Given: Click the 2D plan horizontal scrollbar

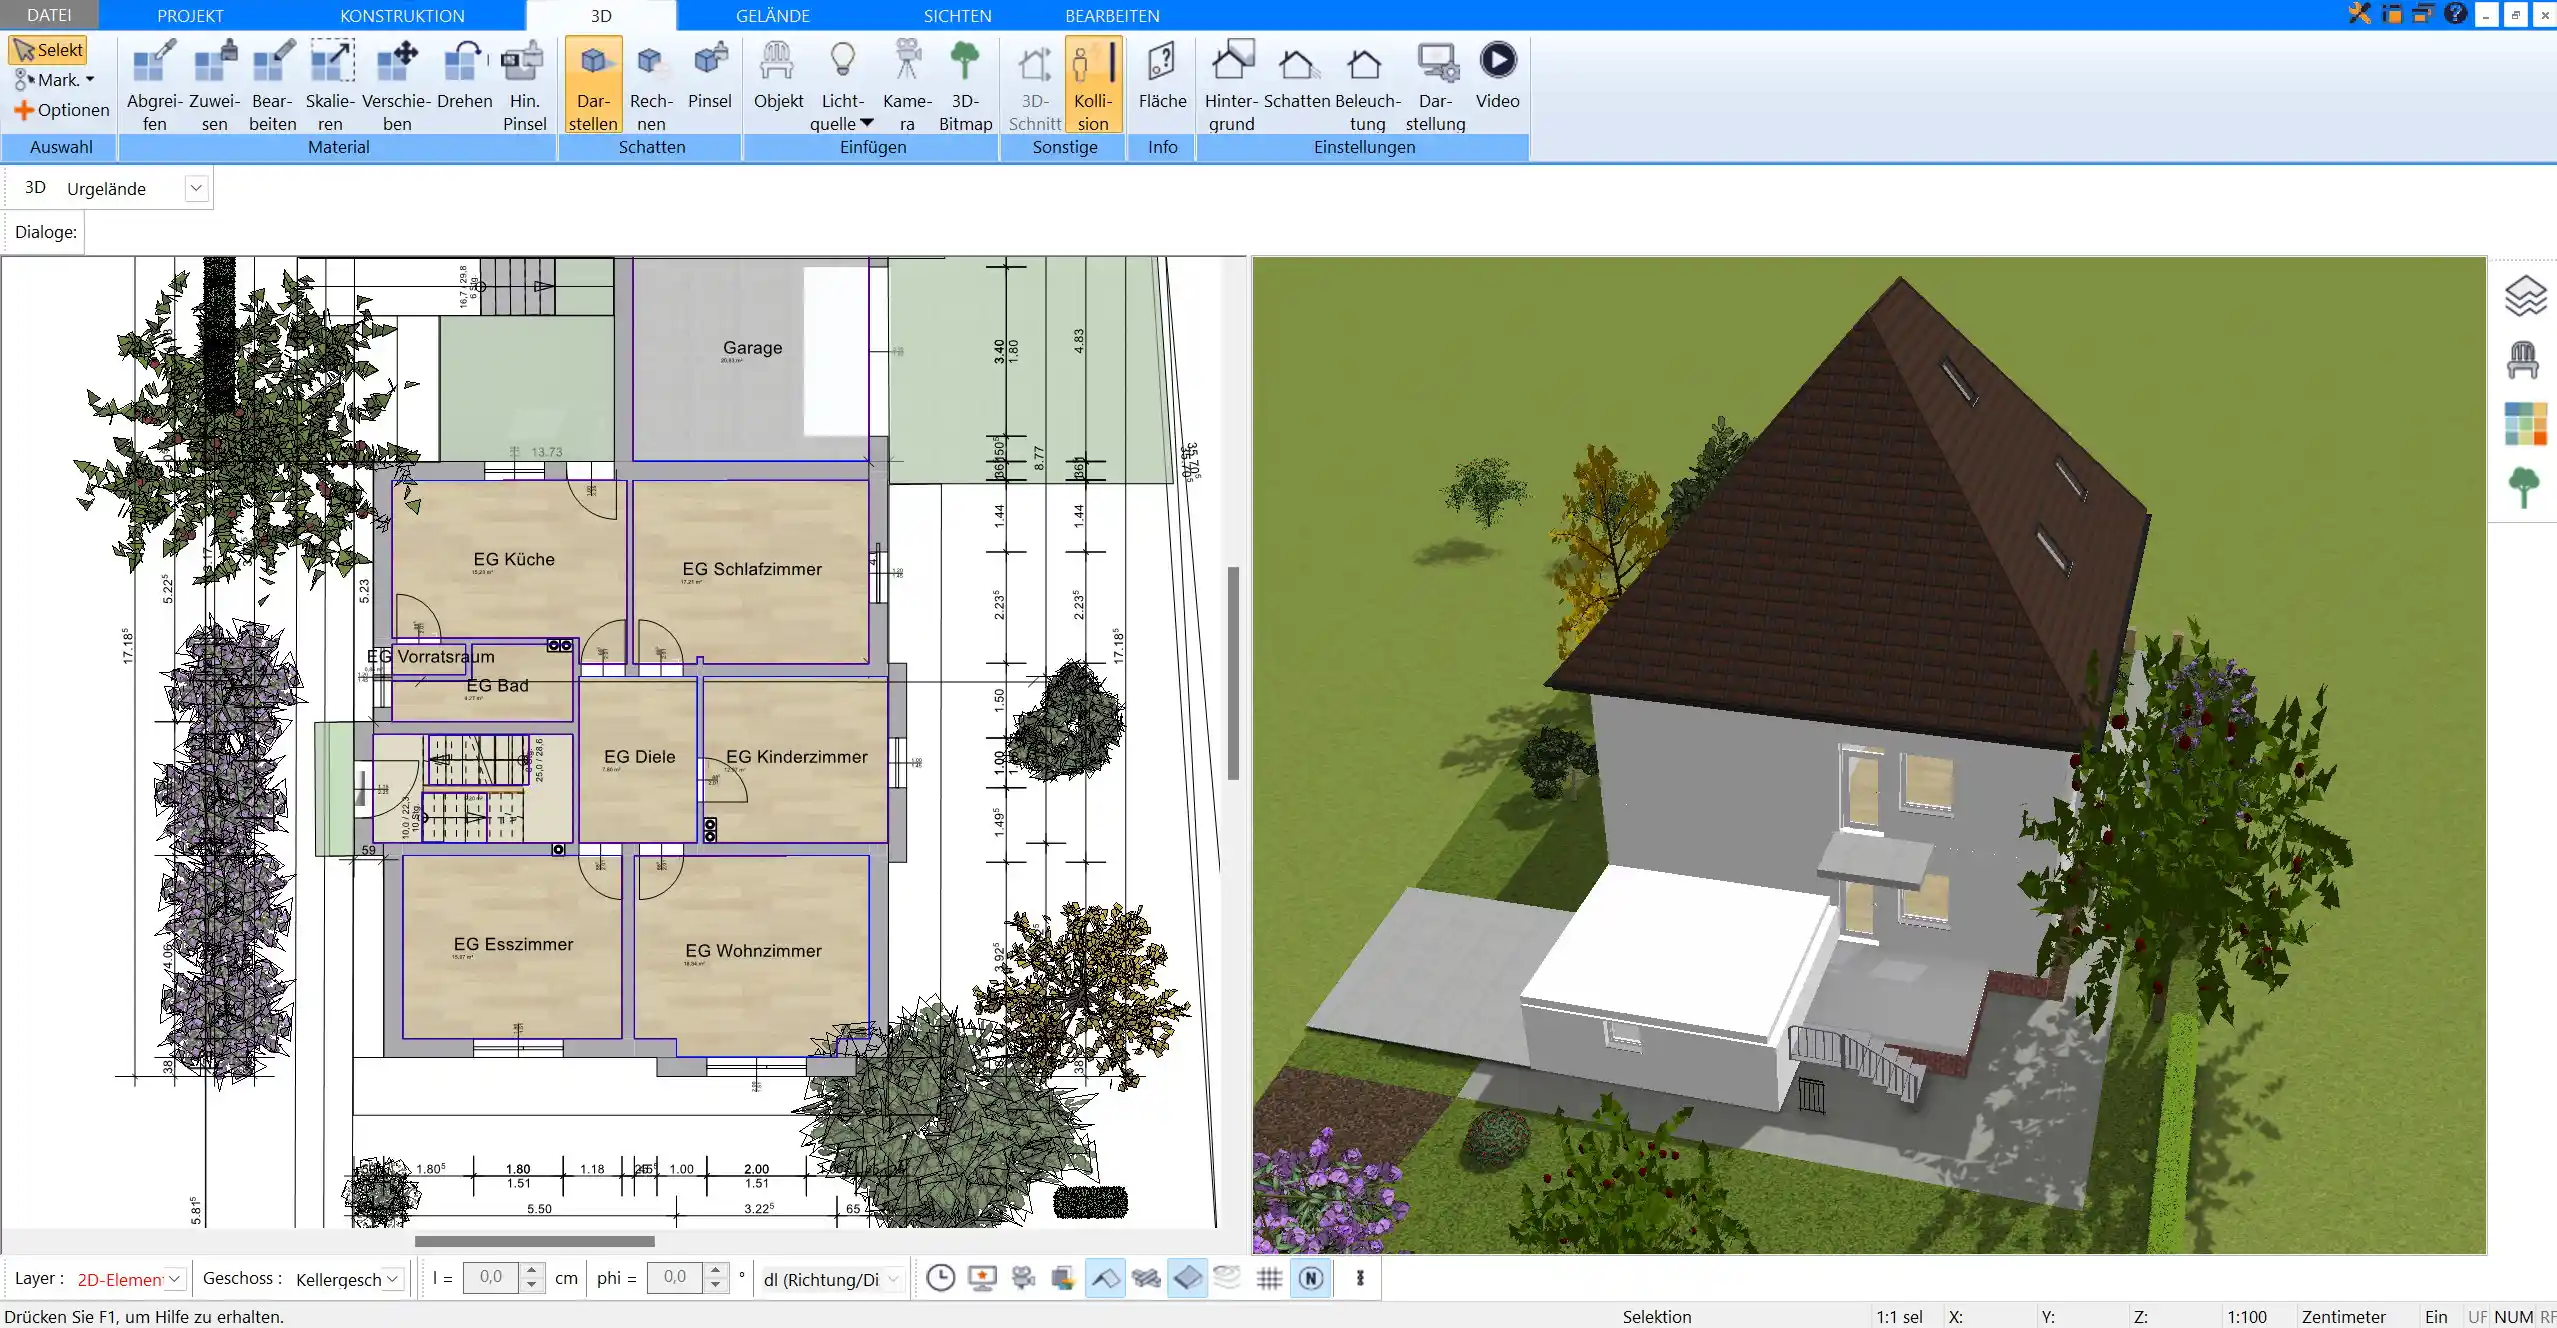Looking at the screenshot, I should (x=534, y=1241).
